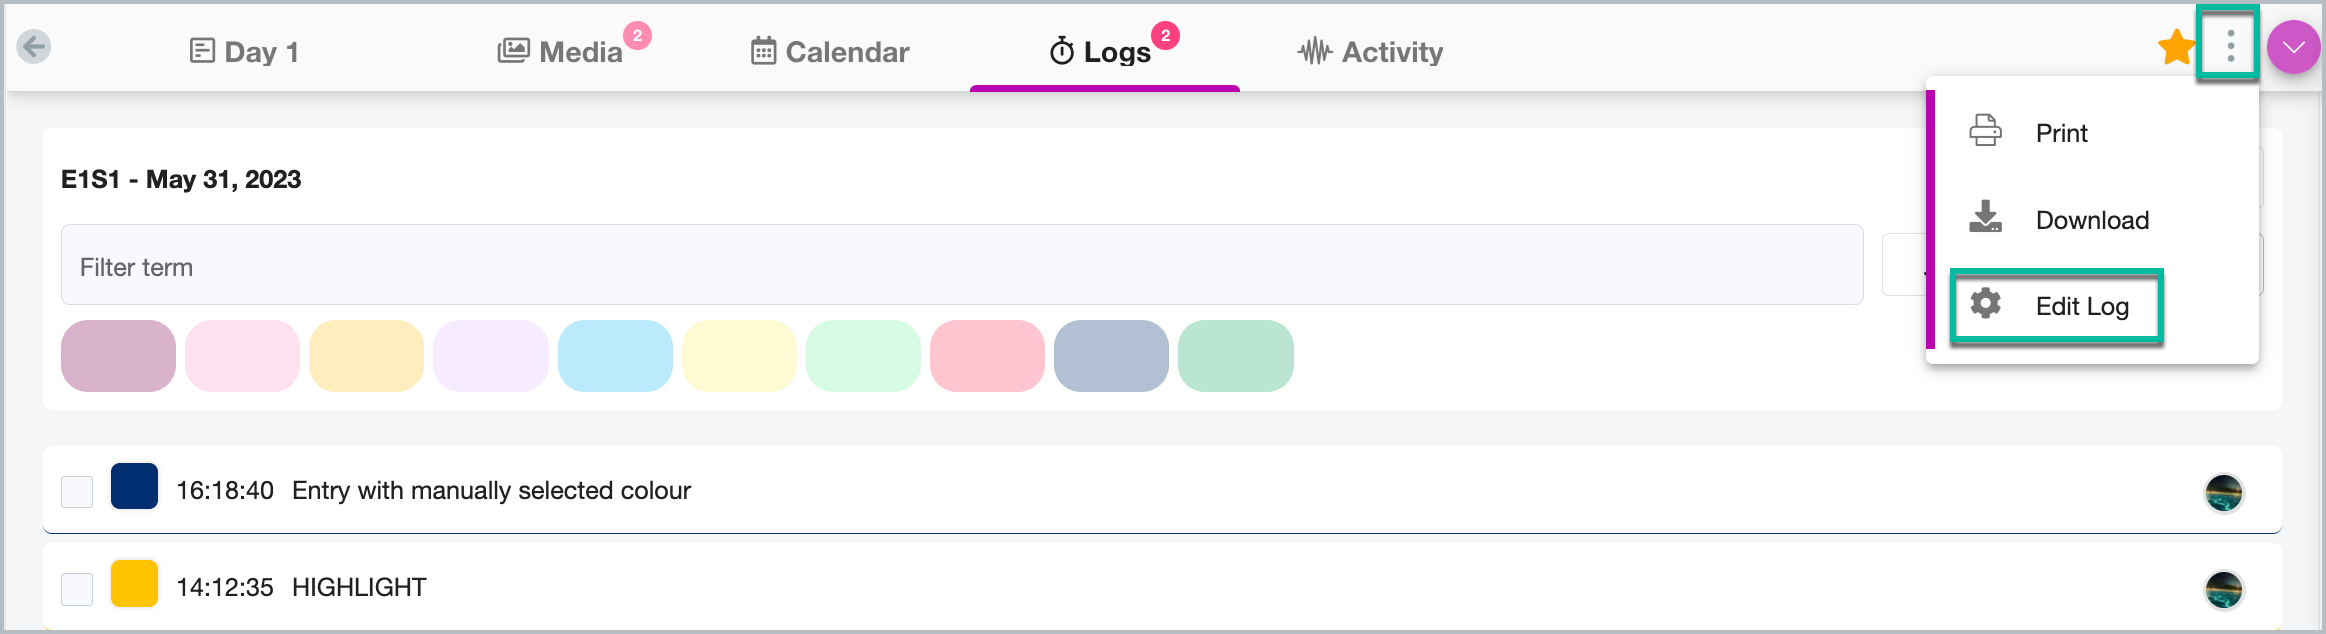
Task: Select the light blue filter colour swatch
Action: [x=615, y=356]
